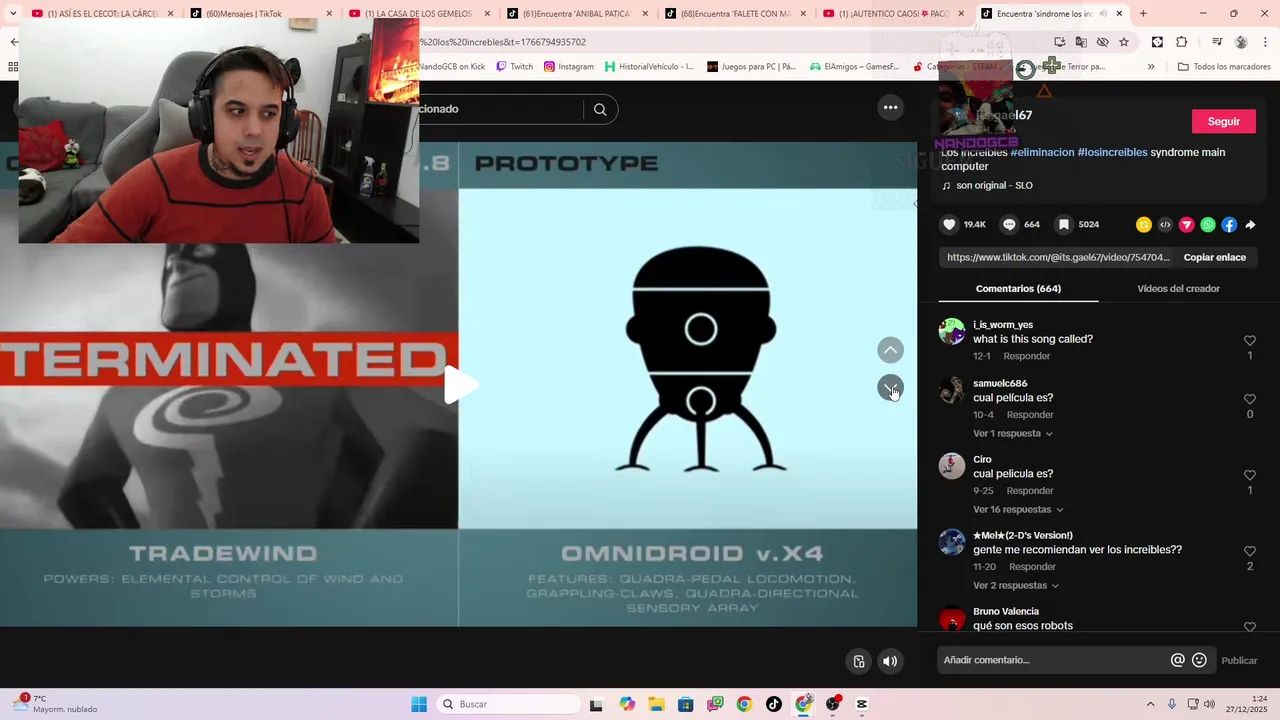
Task: Expand 'Ver 2 respuestas' under Mel
Action: 1016,586
